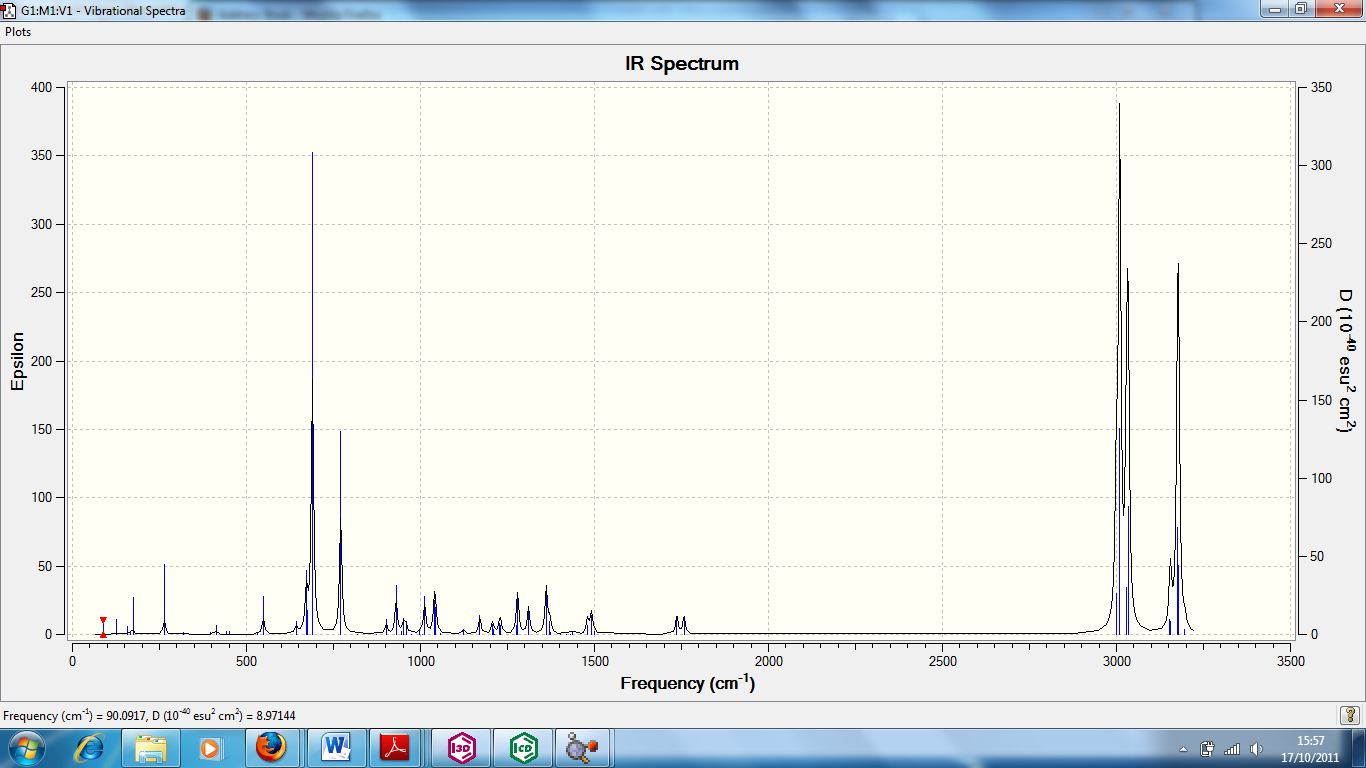Image resolution: width=1366 pixels, height=768 pixels.
Task: Open the volume control in system tray
Action: tap(1256, 748)
